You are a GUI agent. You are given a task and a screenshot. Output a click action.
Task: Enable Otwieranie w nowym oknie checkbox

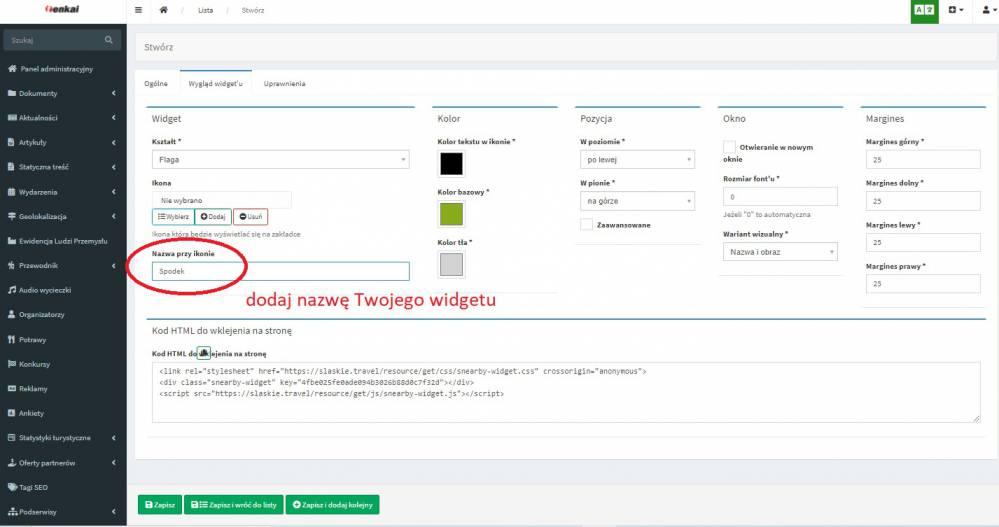[729, 147]
